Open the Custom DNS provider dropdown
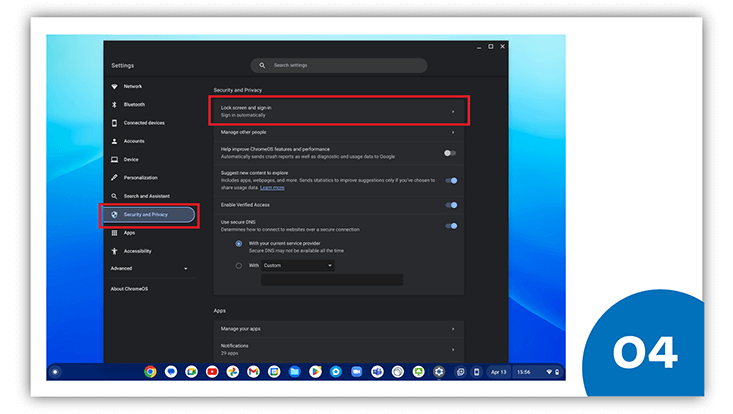The image size is (733, 414). (299, 265)
